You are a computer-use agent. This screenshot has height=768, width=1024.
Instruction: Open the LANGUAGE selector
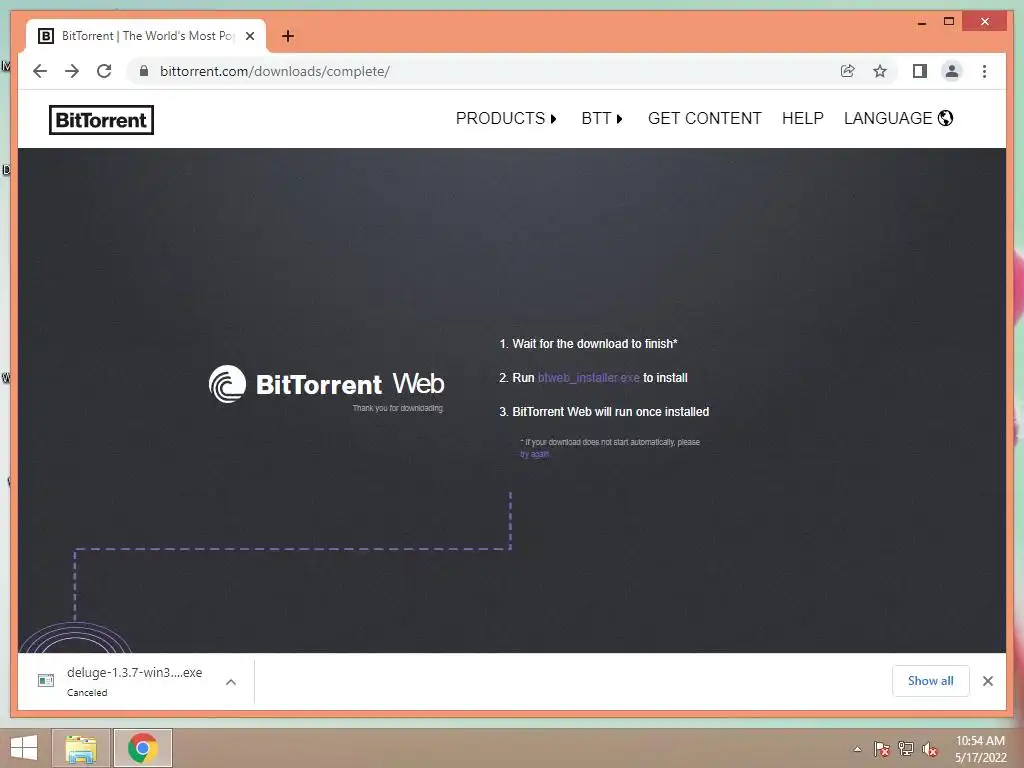(899, 118)
